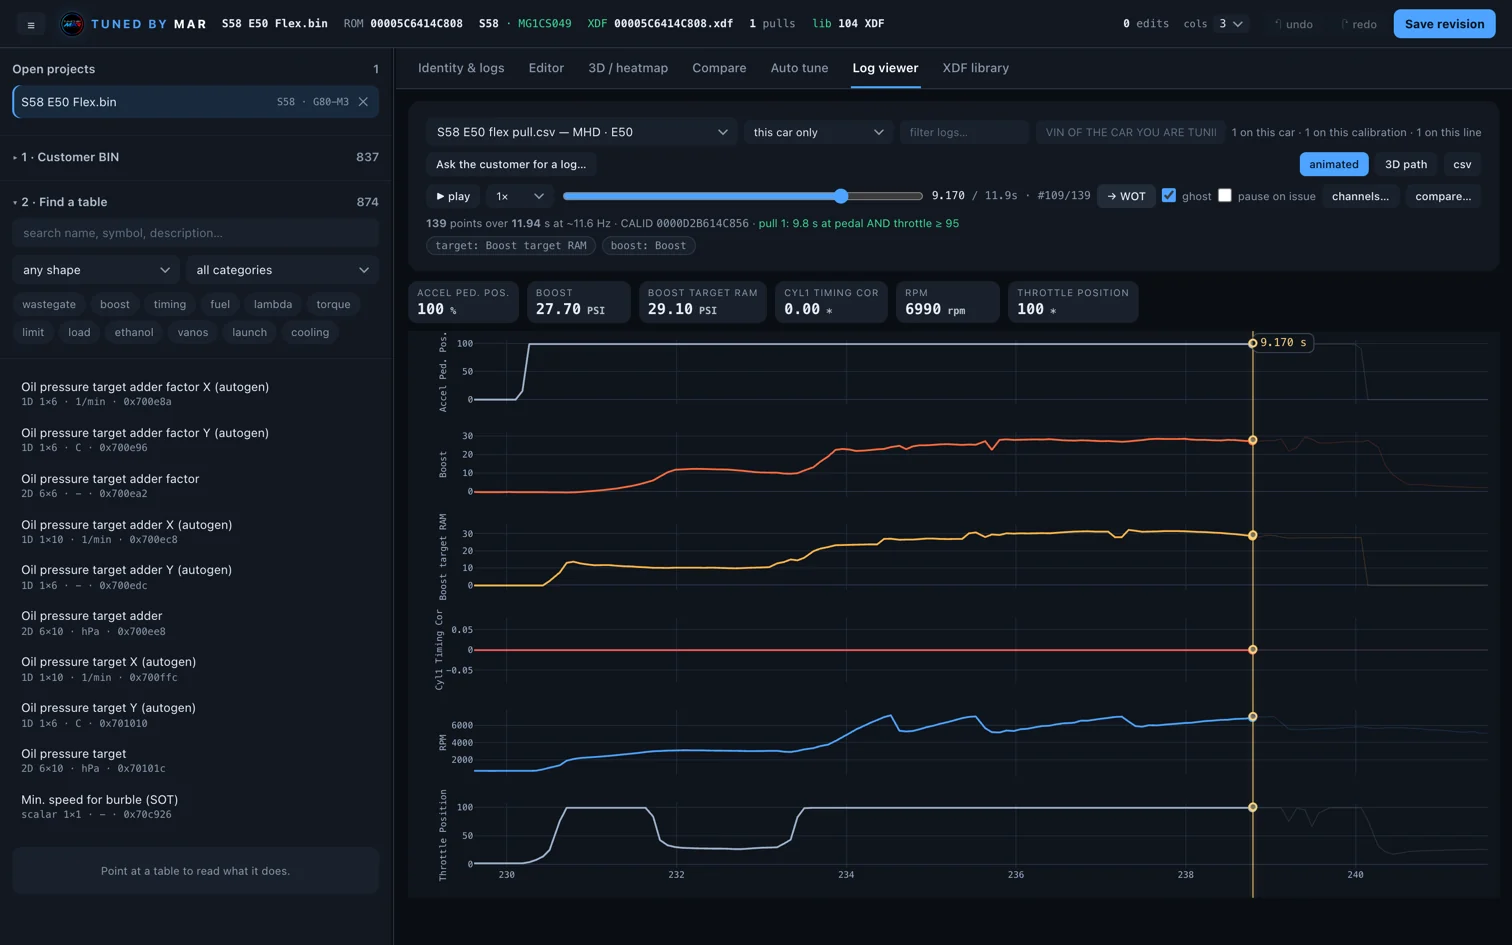
Task: Open the XDF library tab
Action: point(975,68)
